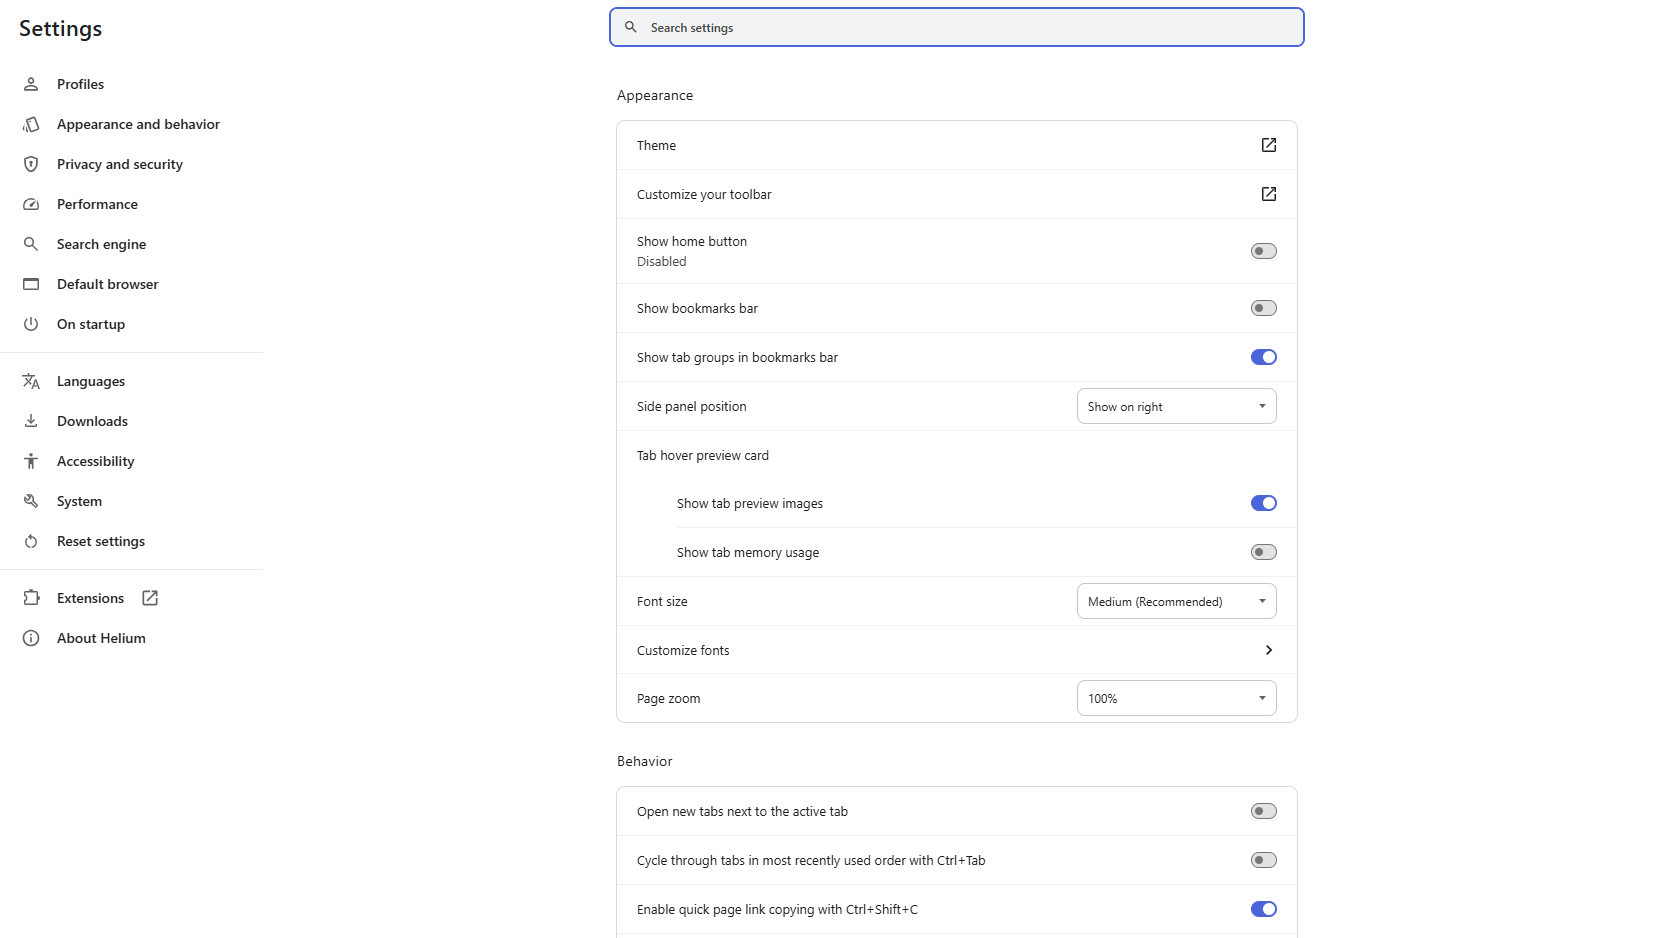Click the reset clock icon beside Reset settings
The image size is (1667, 938).
31,541
